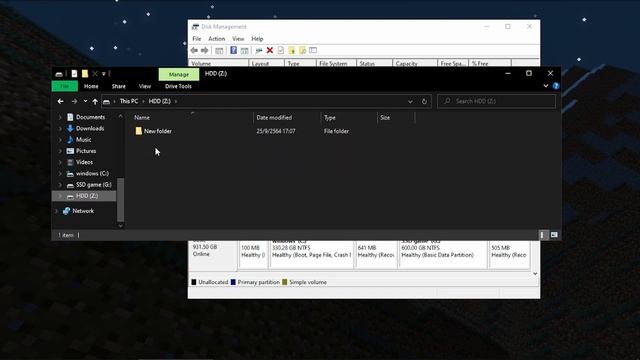
Task: Click the red X delete icon in Disk Management
Action: [270, 50]
